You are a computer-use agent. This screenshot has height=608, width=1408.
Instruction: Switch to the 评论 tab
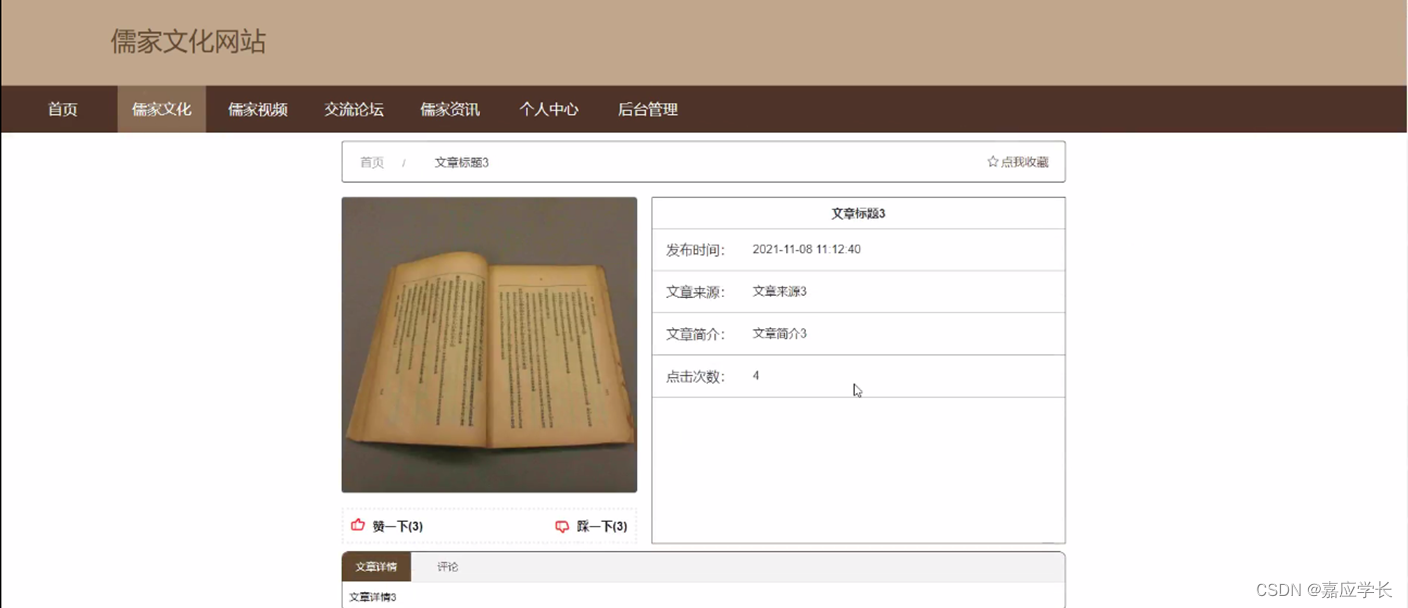coord(448,567)
